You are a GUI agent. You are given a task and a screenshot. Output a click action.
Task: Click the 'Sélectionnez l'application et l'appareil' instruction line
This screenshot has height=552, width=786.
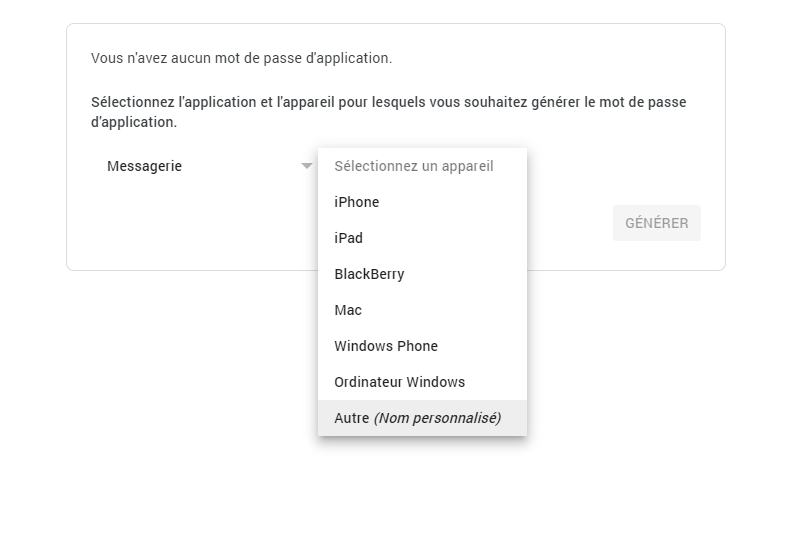point(388,102)
